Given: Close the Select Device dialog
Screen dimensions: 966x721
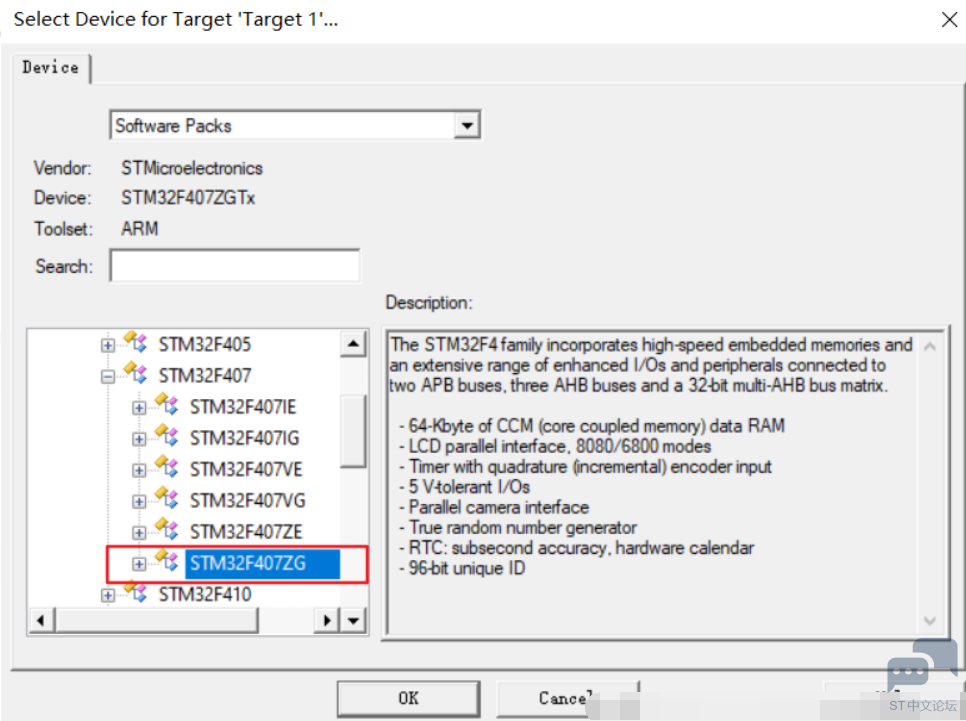Looking at the screenshot, I should pyautogui.click(x=949, y=20).
